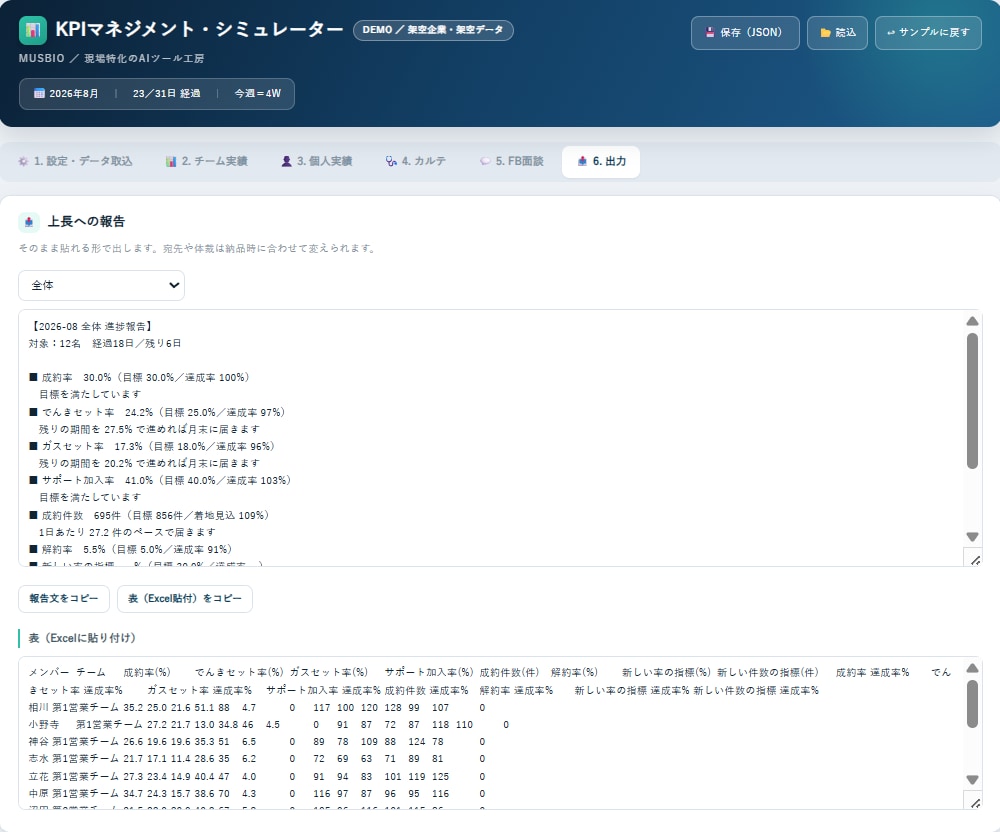This screenshot has width=1000, height=832.
Task: Click the person icon on 個人実績
Action: click(286, 161)
